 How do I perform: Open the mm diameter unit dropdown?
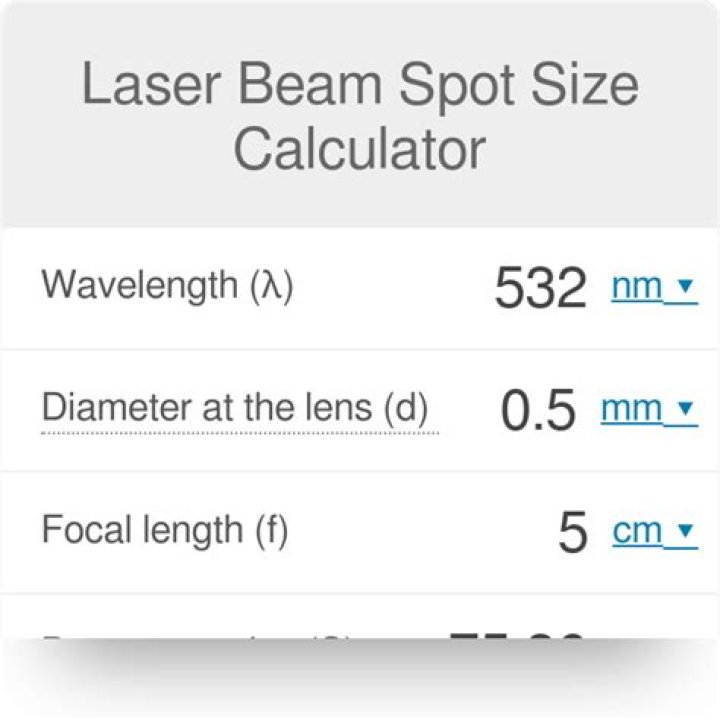631,409
